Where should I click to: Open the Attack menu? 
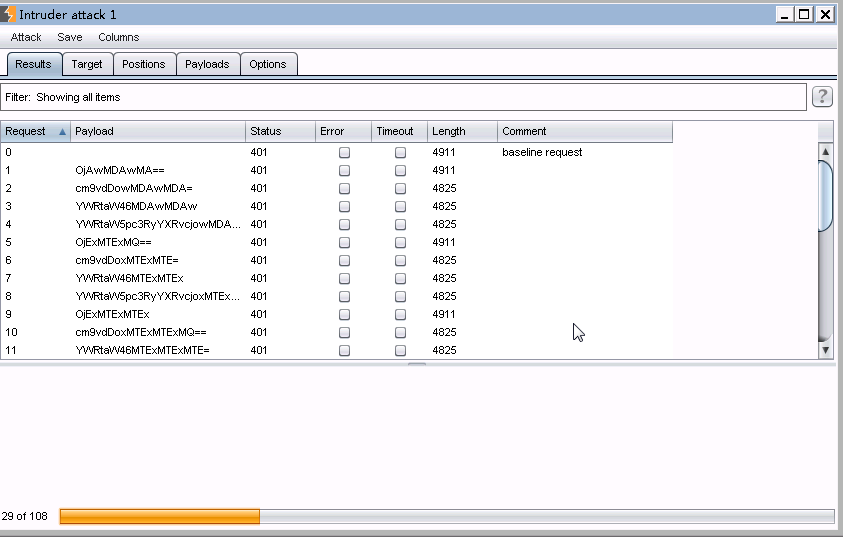point(26,37)
